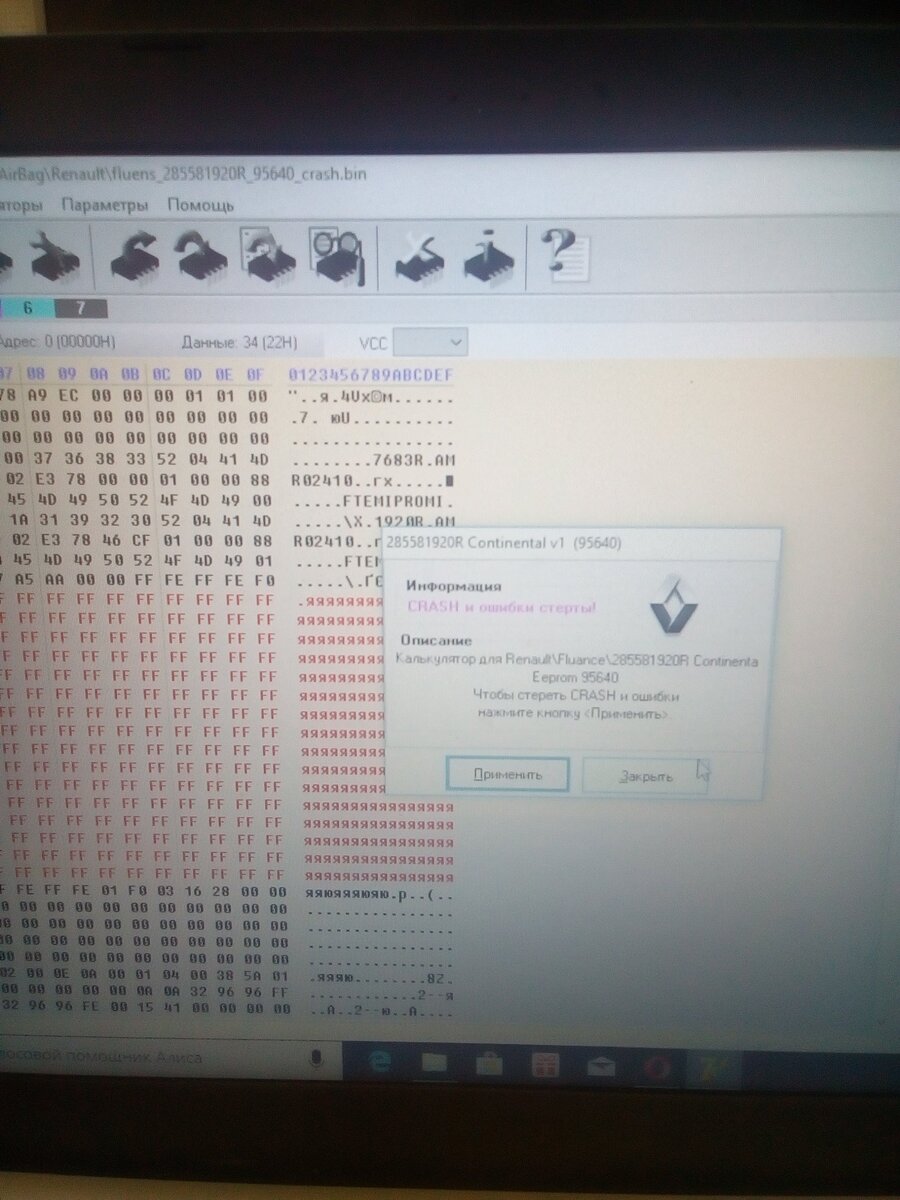Open Opera browser from the taskbar
Screen dimensions: 900x1200
(657, 1068)
